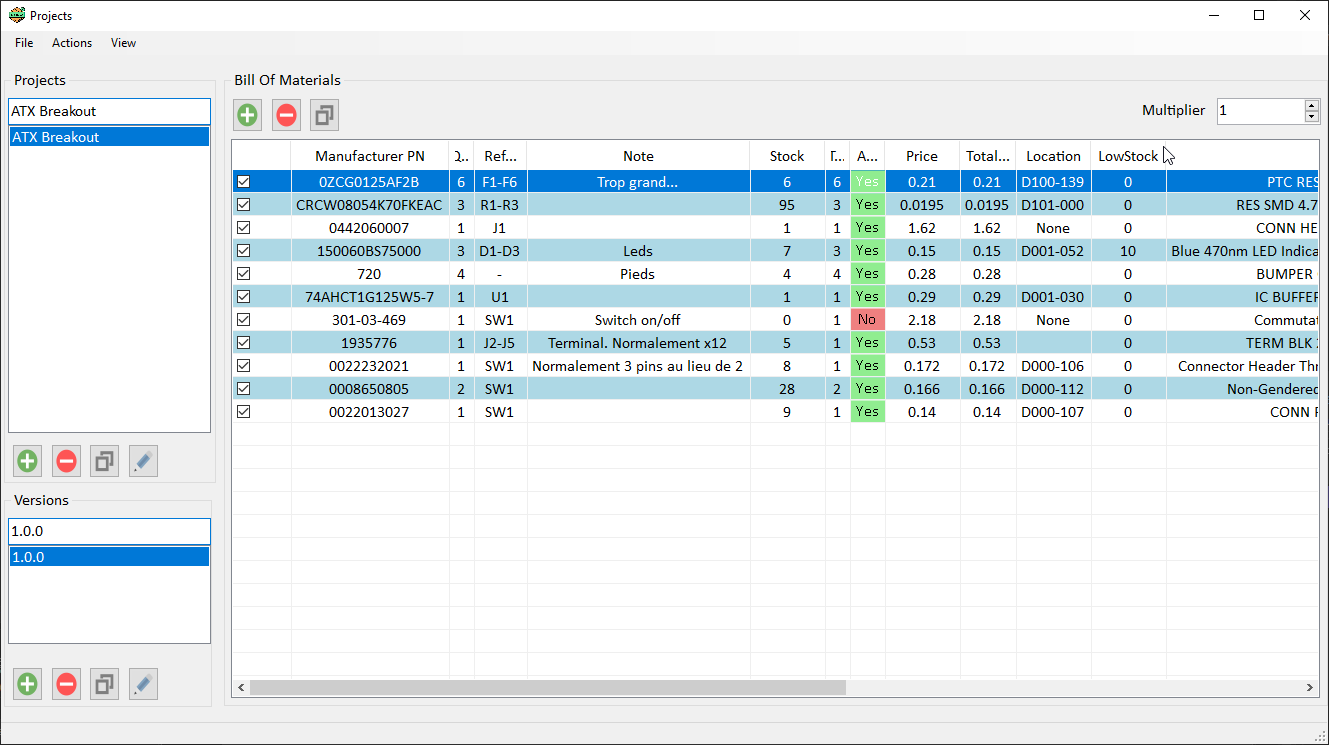Toggle checkbox for part 0442060007
This screenshot has width=1329, height=745.
pos(243,228)
